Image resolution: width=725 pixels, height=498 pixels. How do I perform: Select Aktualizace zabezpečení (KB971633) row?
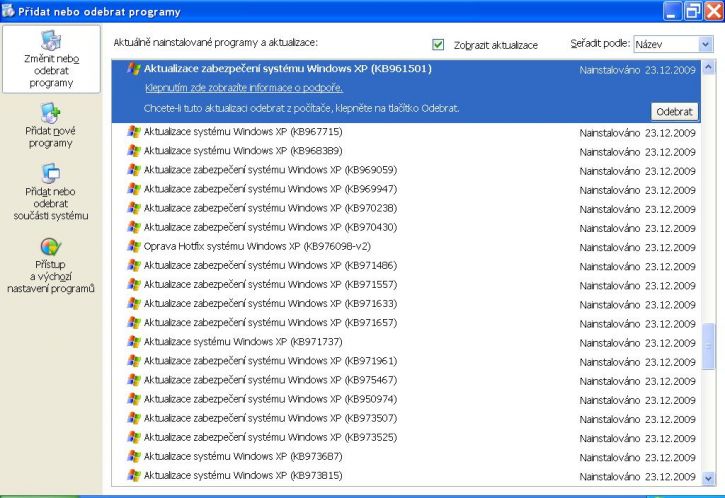406,304
